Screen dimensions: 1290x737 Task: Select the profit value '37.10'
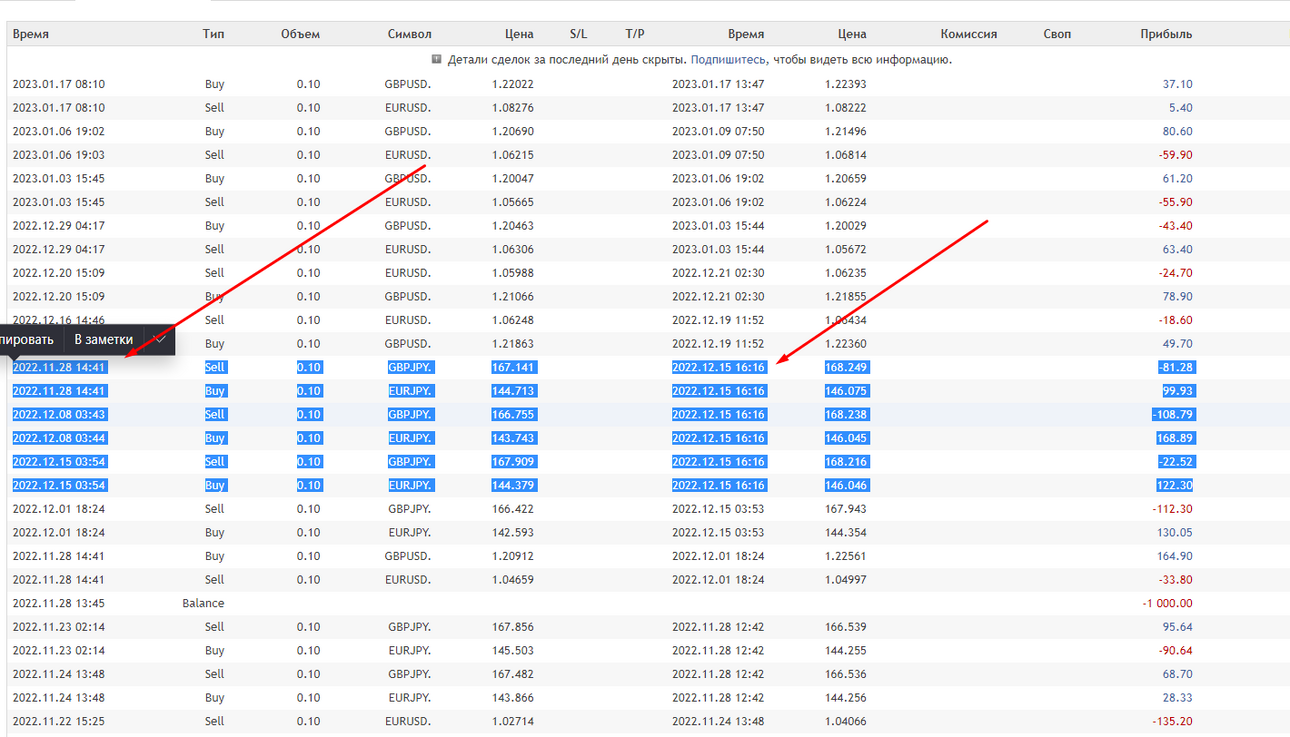[1177, 84]
